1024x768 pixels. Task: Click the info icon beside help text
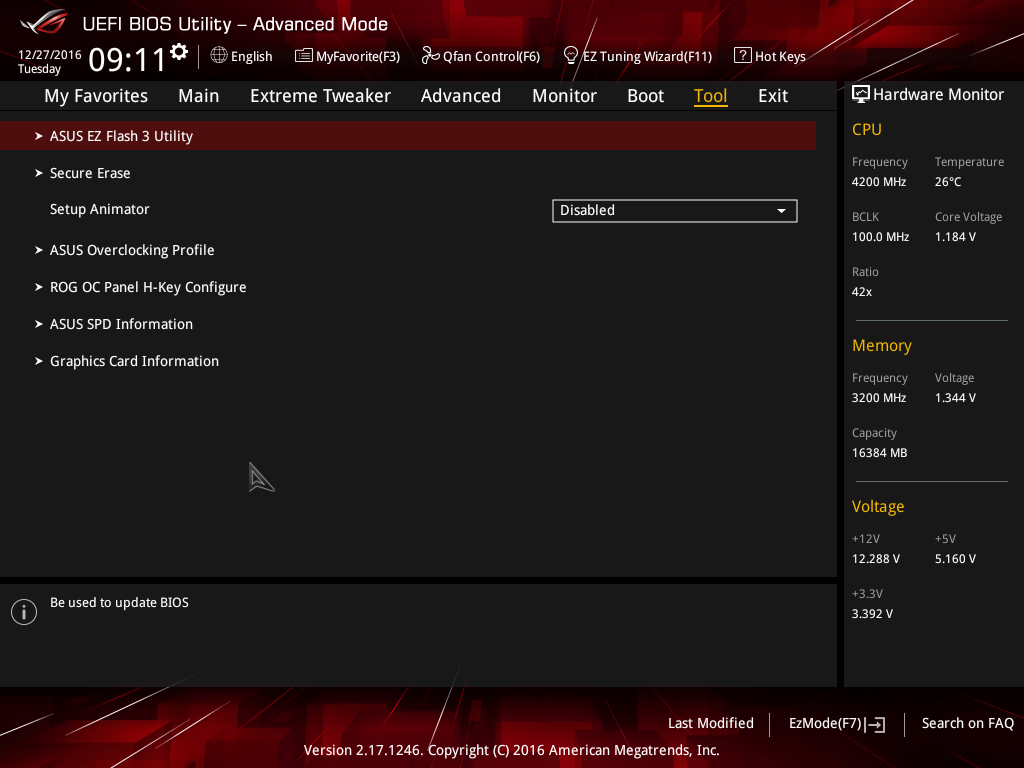[24, 612]
